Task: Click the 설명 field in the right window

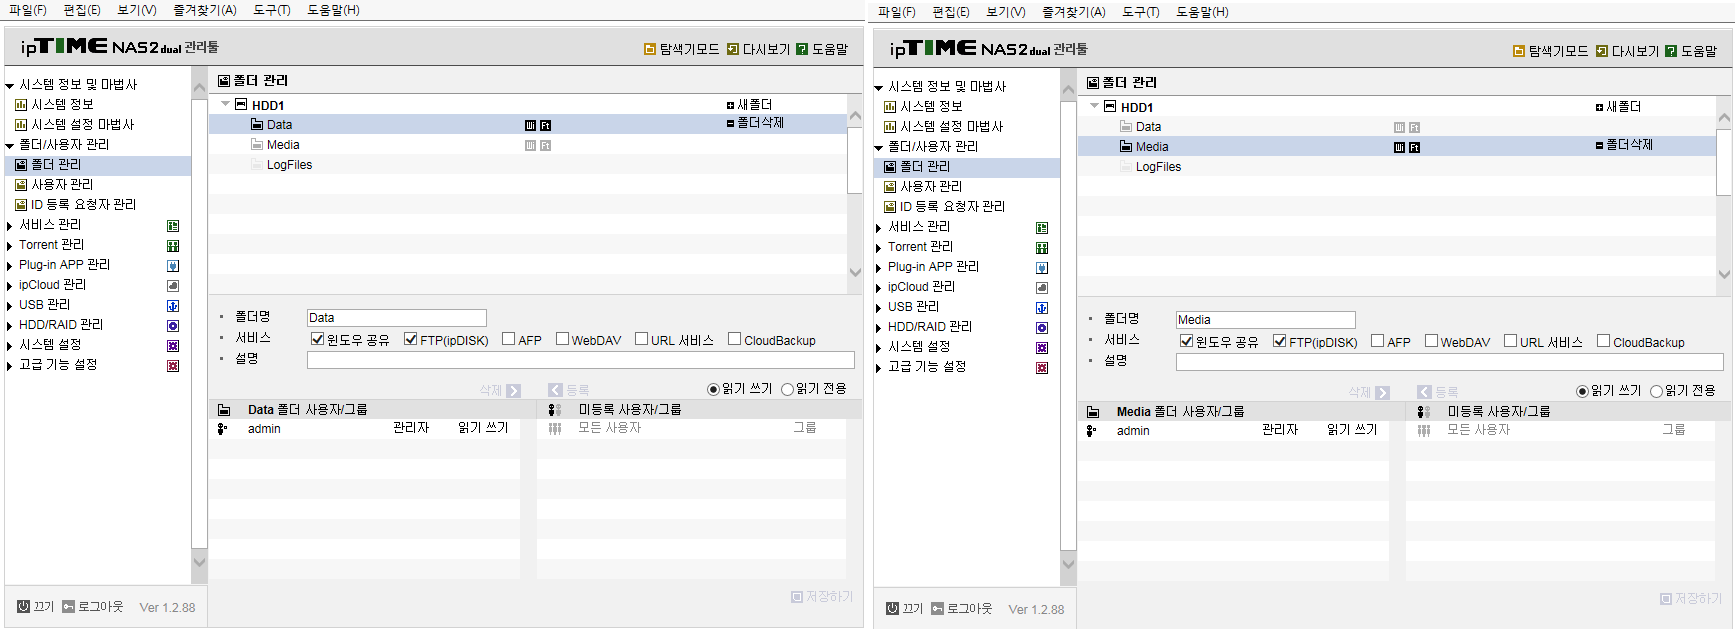Action: click(1450, 362)
